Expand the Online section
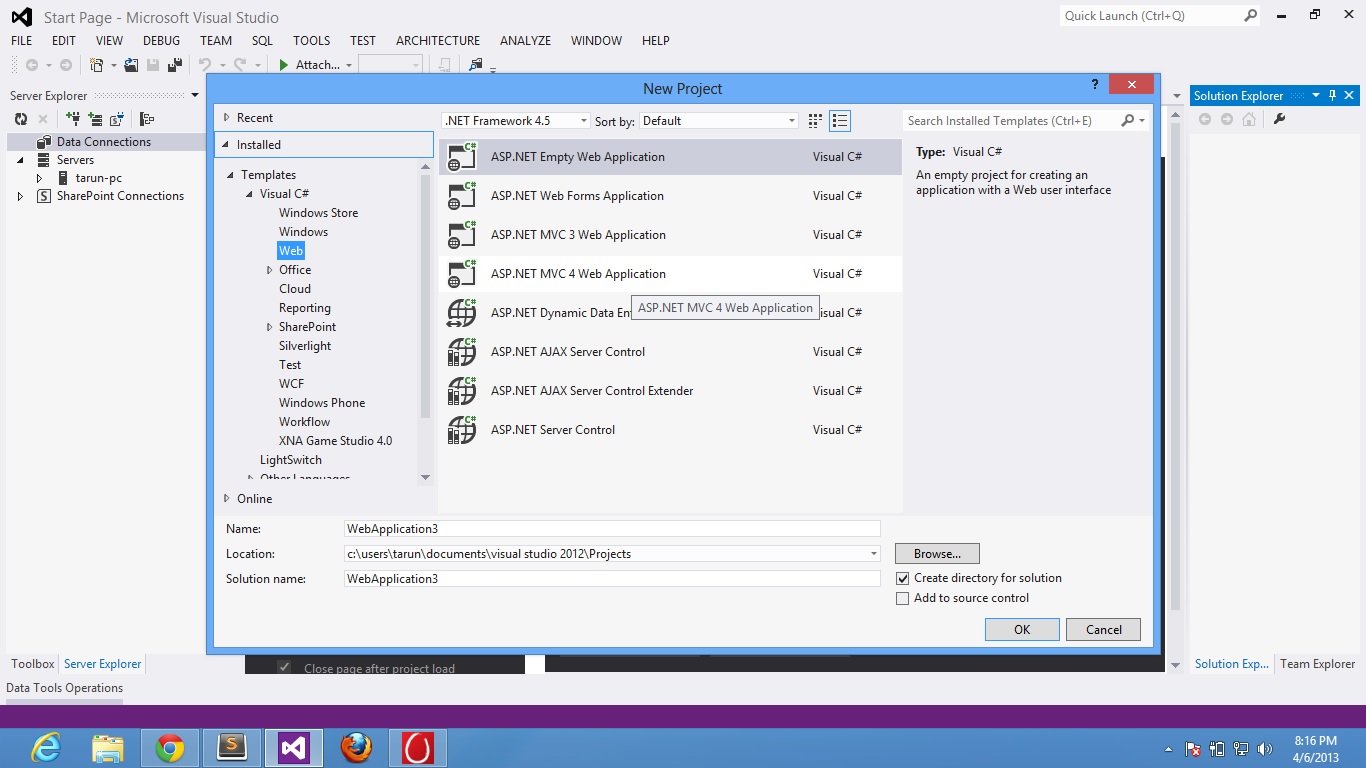1366x768 pixels. point(227,499)
